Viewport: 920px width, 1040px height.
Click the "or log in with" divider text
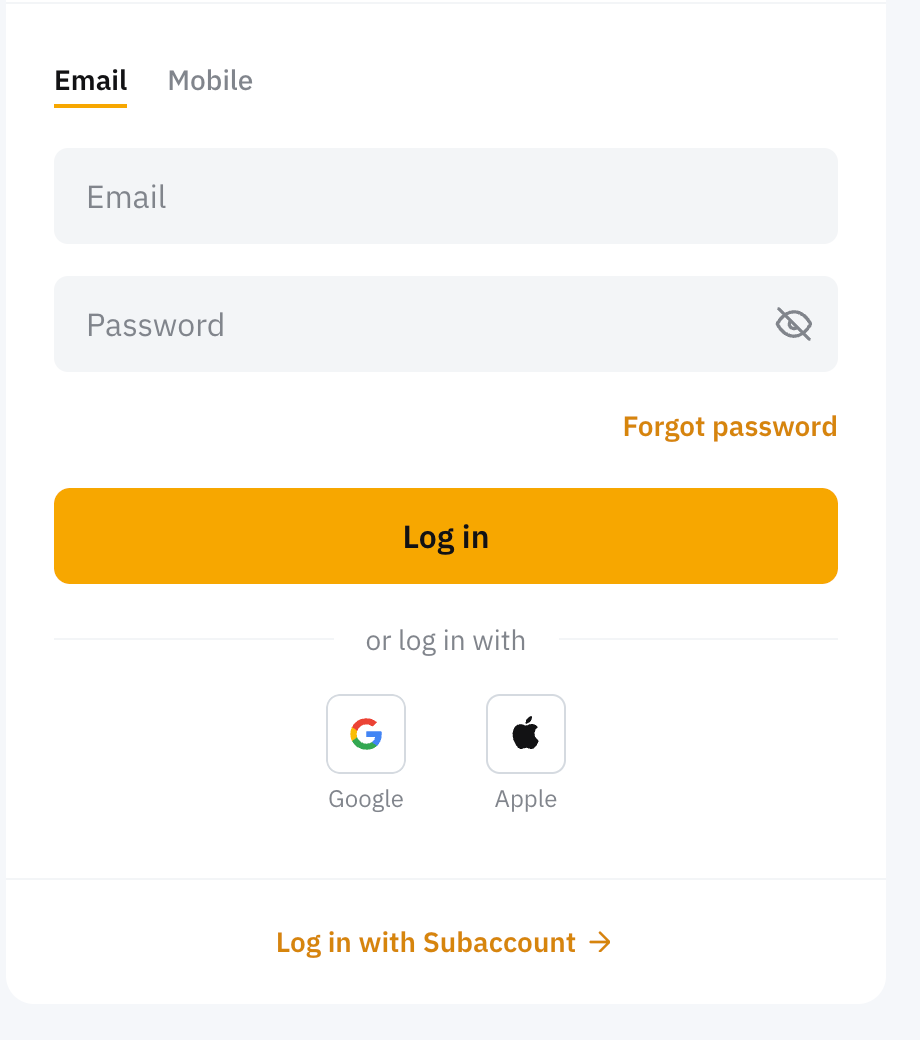click(446, 640)
